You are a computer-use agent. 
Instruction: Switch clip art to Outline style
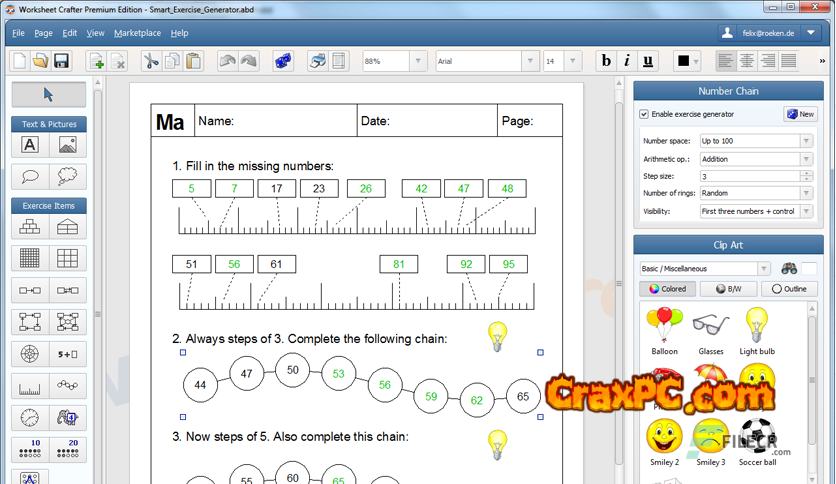click(789, 289)
